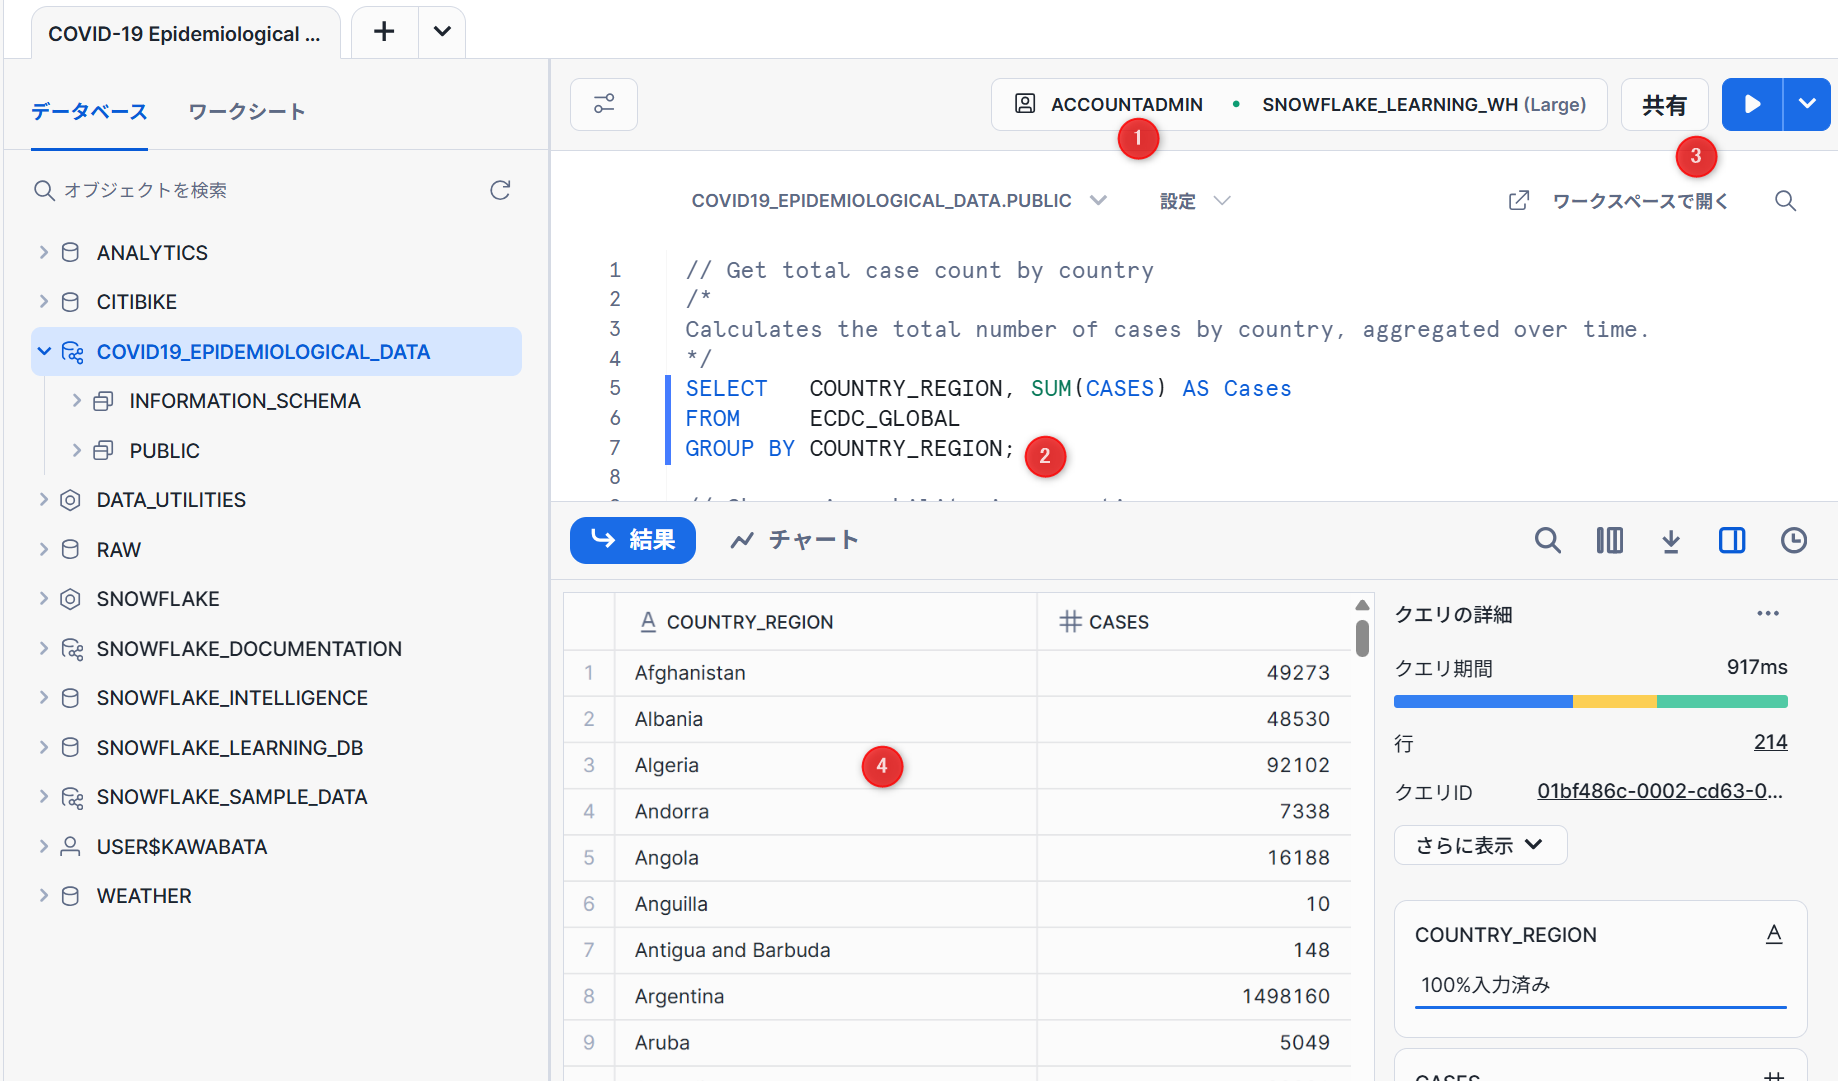Open the worksheet tab options dropdown arrow
The width and height of the screenshot is (1838, 1081).
442,32
